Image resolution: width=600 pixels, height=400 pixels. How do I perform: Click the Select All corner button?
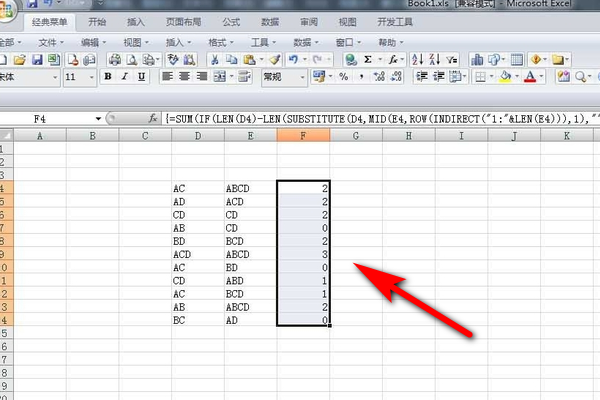[7, 136]
